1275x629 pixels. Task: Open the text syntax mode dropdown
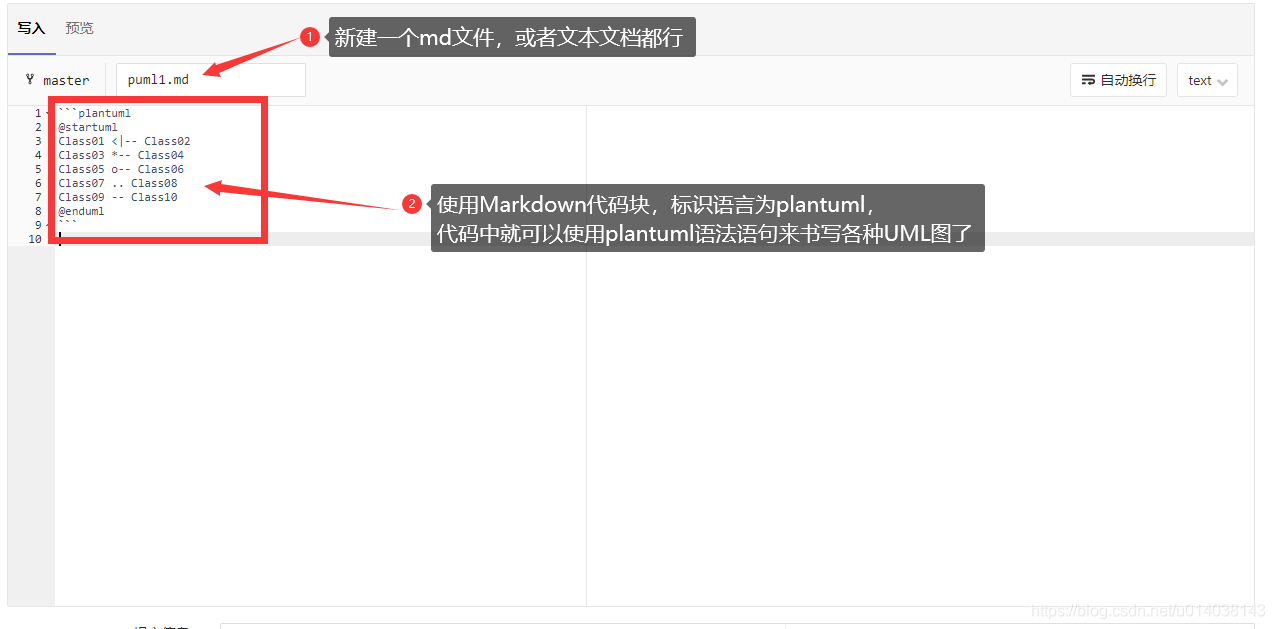pos(1207,80)
